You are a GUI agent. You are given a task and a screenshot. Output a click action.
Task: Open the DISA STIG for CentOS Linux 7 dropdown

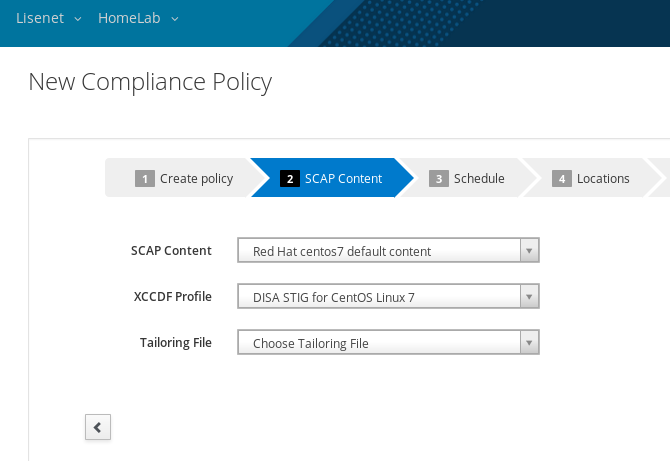[x=388, y=296]
